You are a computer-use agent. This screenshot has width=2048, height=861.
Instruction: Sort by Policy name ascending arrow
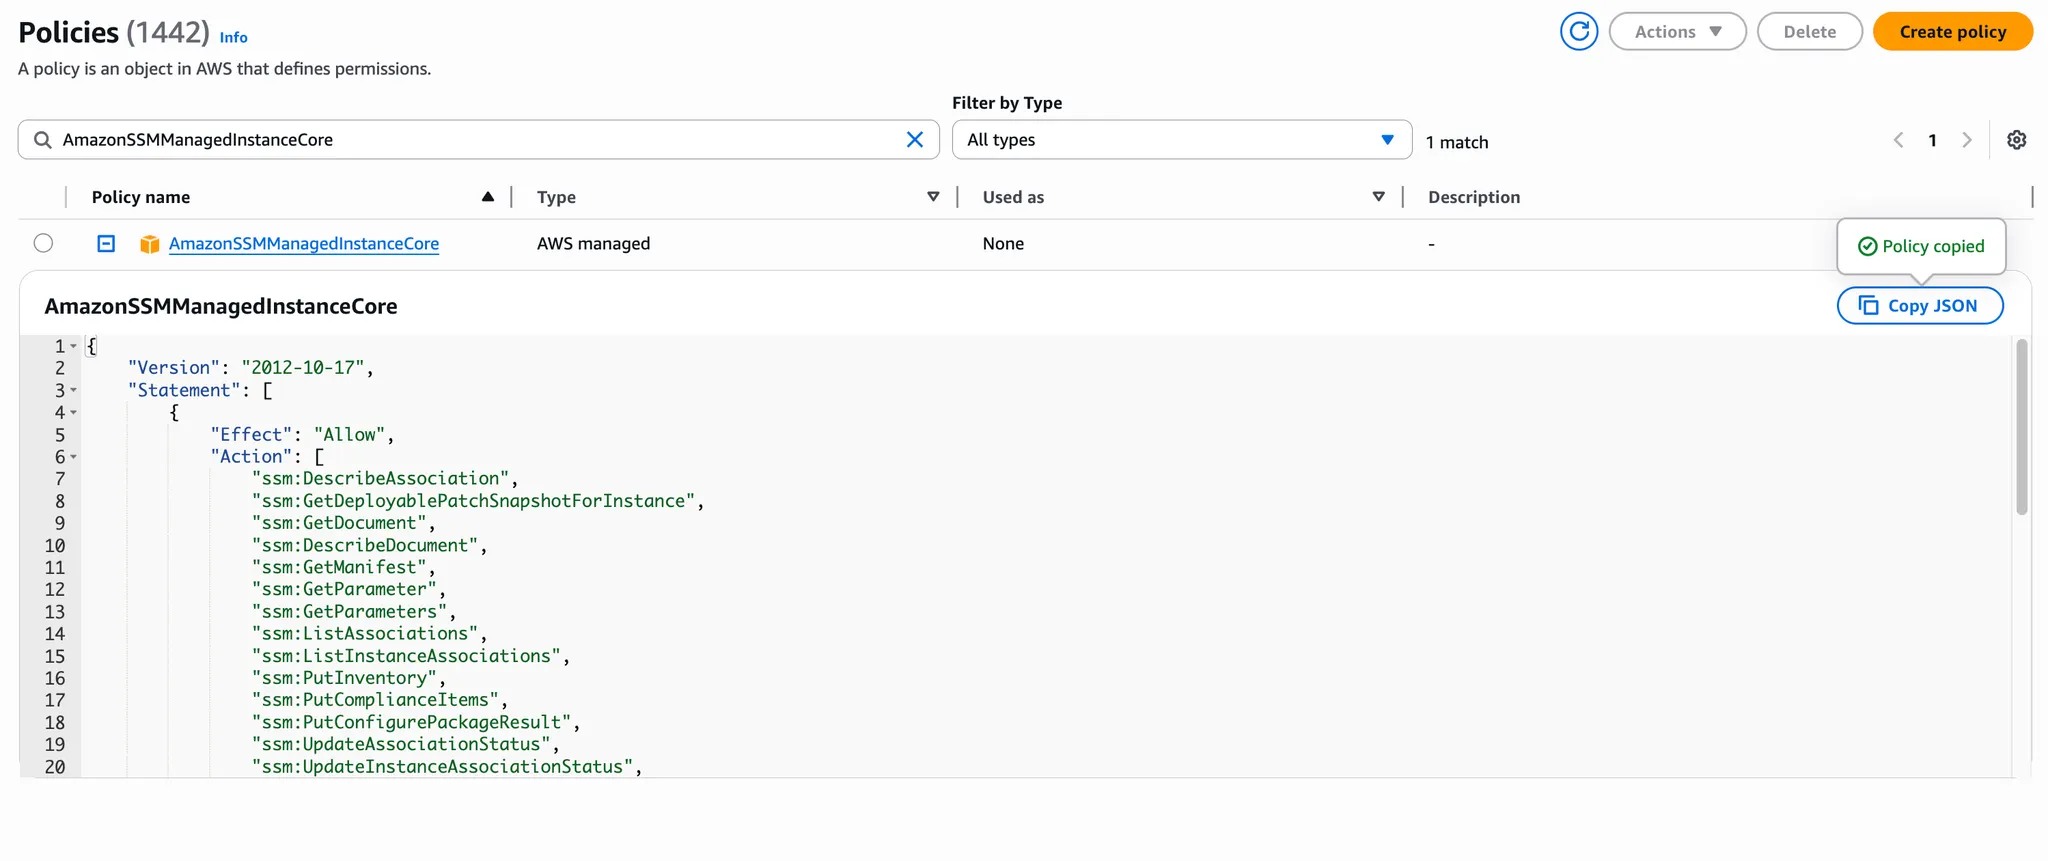click(488, 197)
